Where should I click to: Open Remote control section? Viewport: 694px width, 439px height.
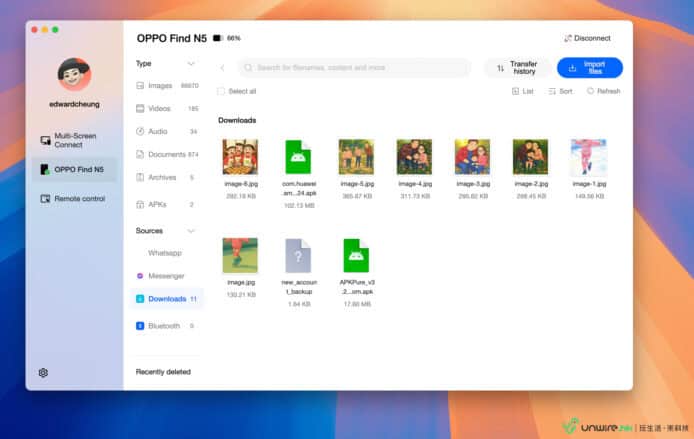pyautogui.click(x=74, y=199)
